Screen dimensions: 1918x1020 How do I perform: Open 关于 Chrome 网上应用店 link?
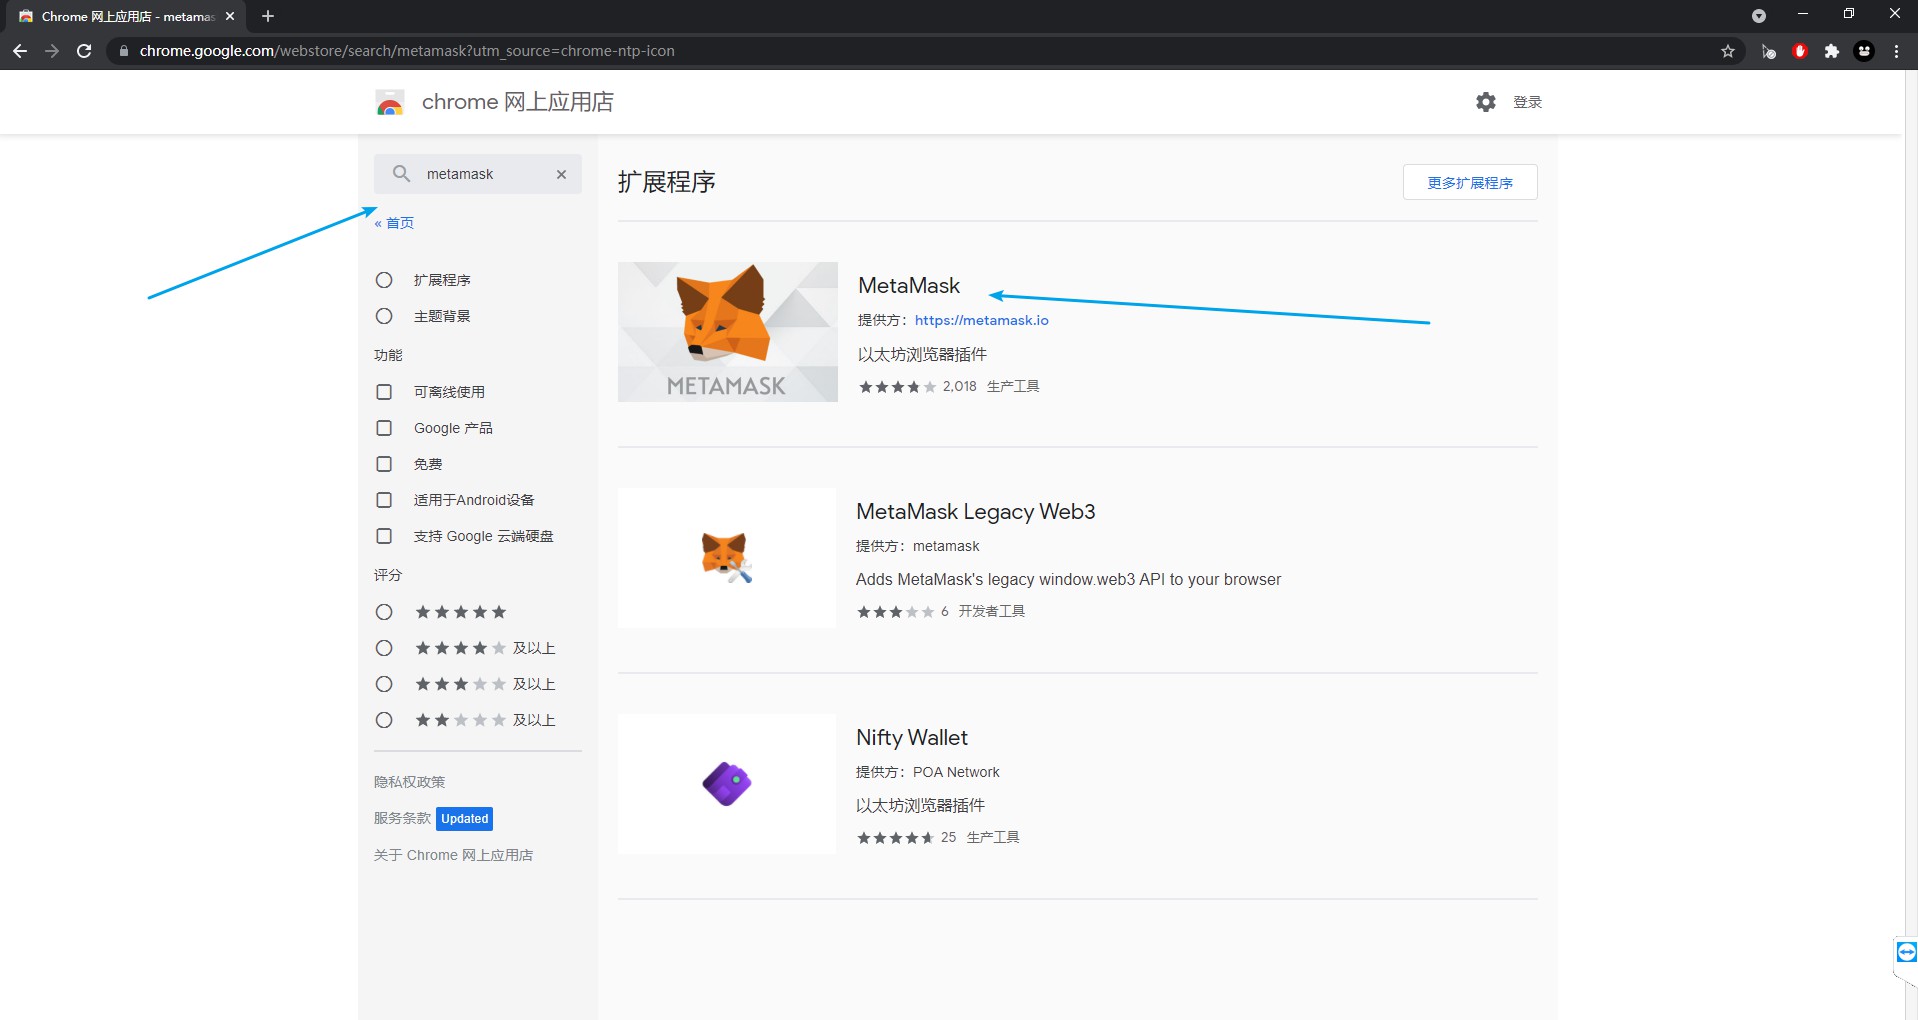click(x=453, y=855)
